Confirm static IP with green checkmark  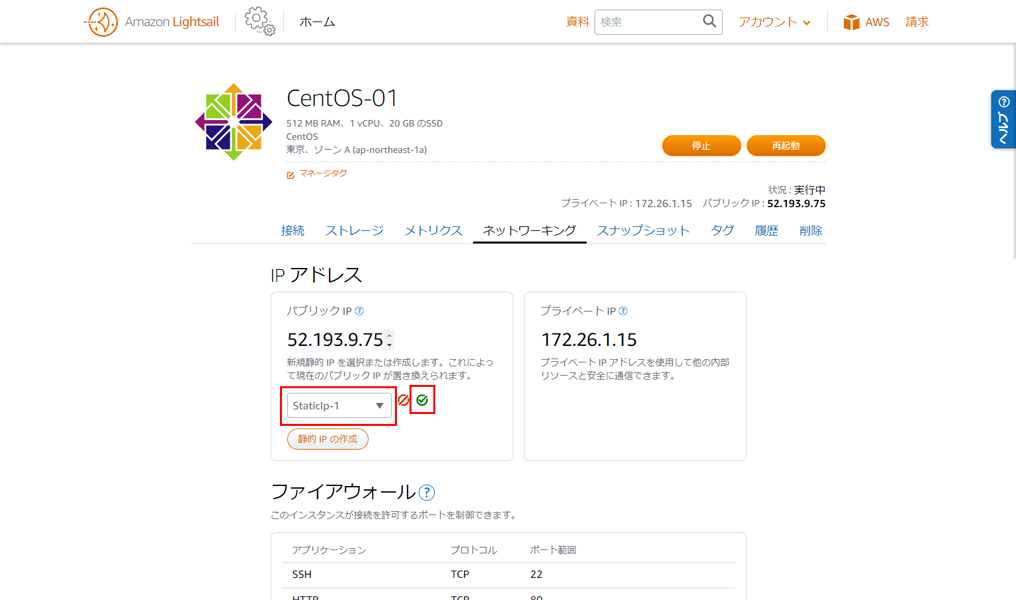422,400
